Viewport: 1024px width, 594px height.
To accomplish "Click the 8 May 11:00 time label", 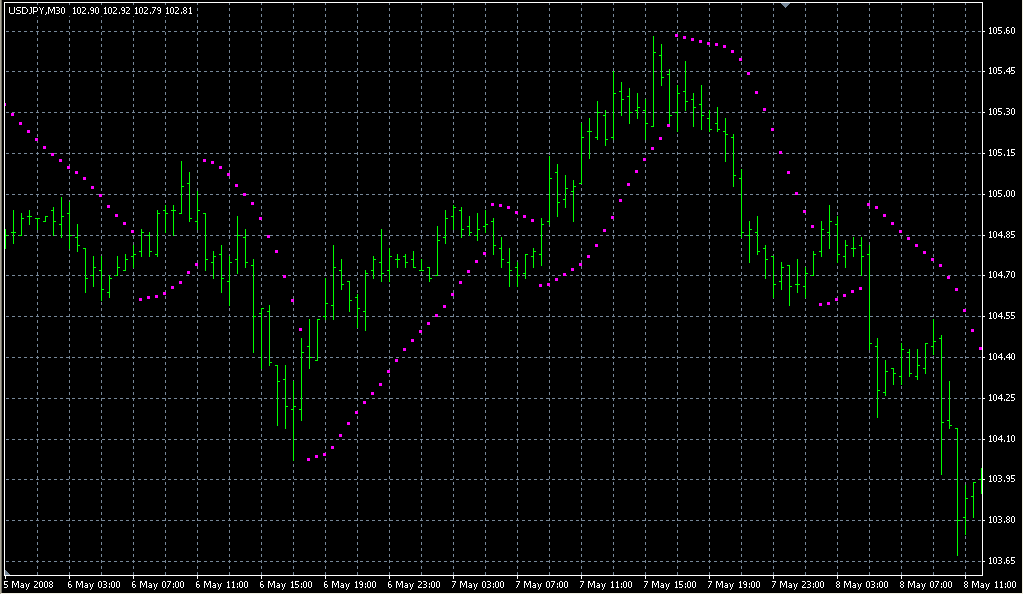I will pos(990,584).
